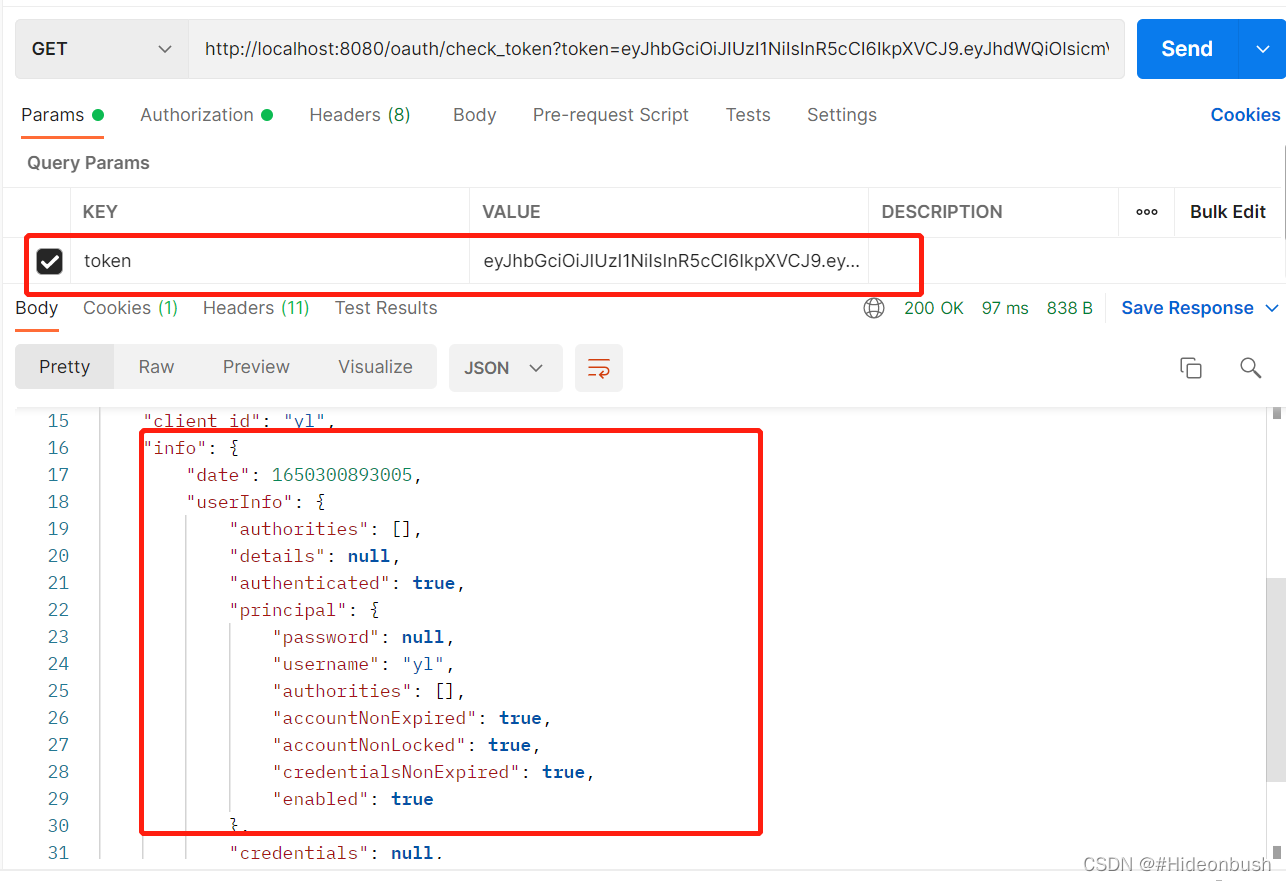
Task: Click the token value cell
Action: coord(669,262)
